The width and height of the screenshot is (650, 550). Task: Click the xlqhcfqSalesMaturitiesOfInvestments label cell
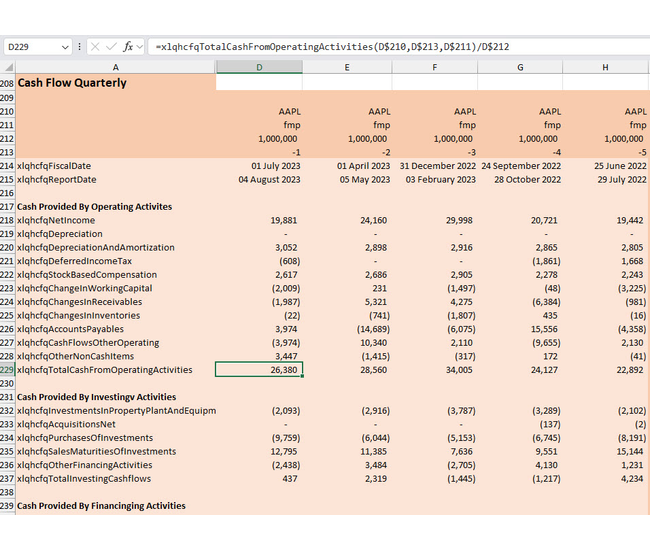tap(116, 451)
